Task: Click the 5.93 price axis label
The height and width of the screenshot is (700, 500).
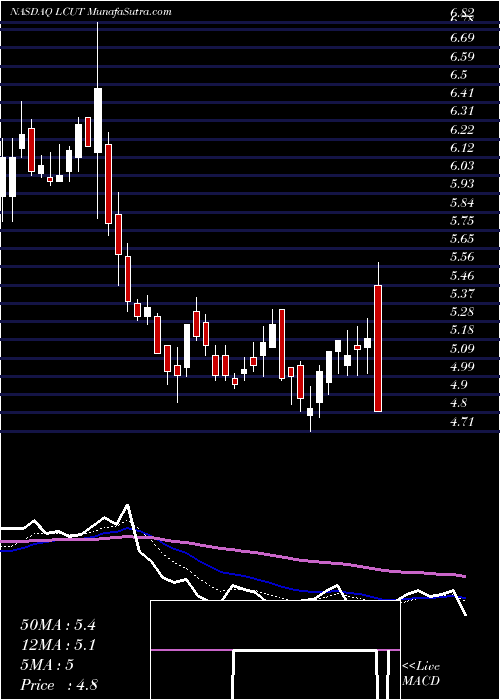Action: tap(462, 184)
